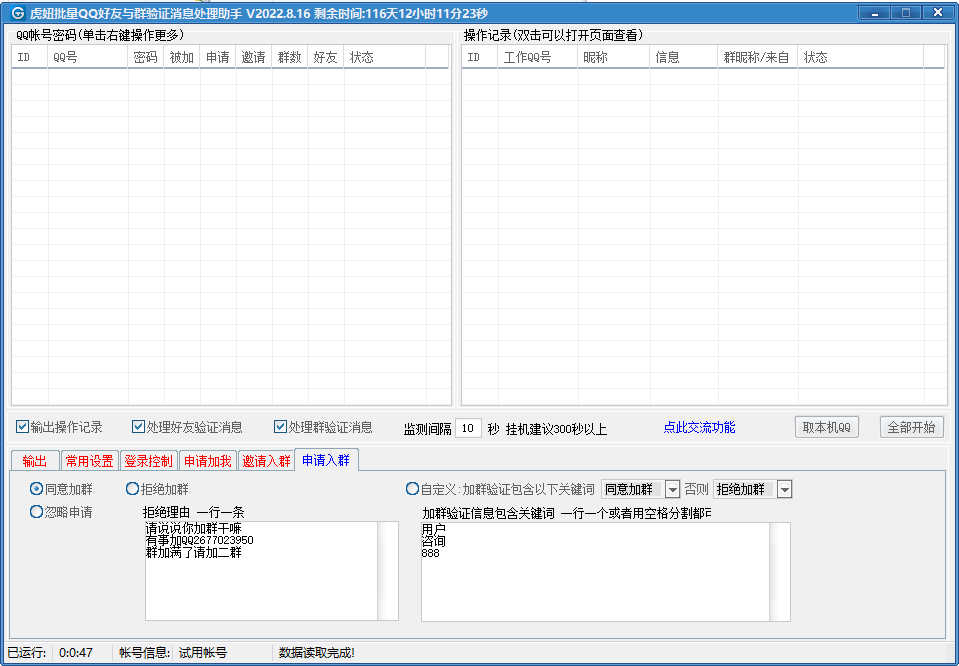Click the 操作记录 panel heading
Screen dimensions: 959x666
tap(553, 35)
